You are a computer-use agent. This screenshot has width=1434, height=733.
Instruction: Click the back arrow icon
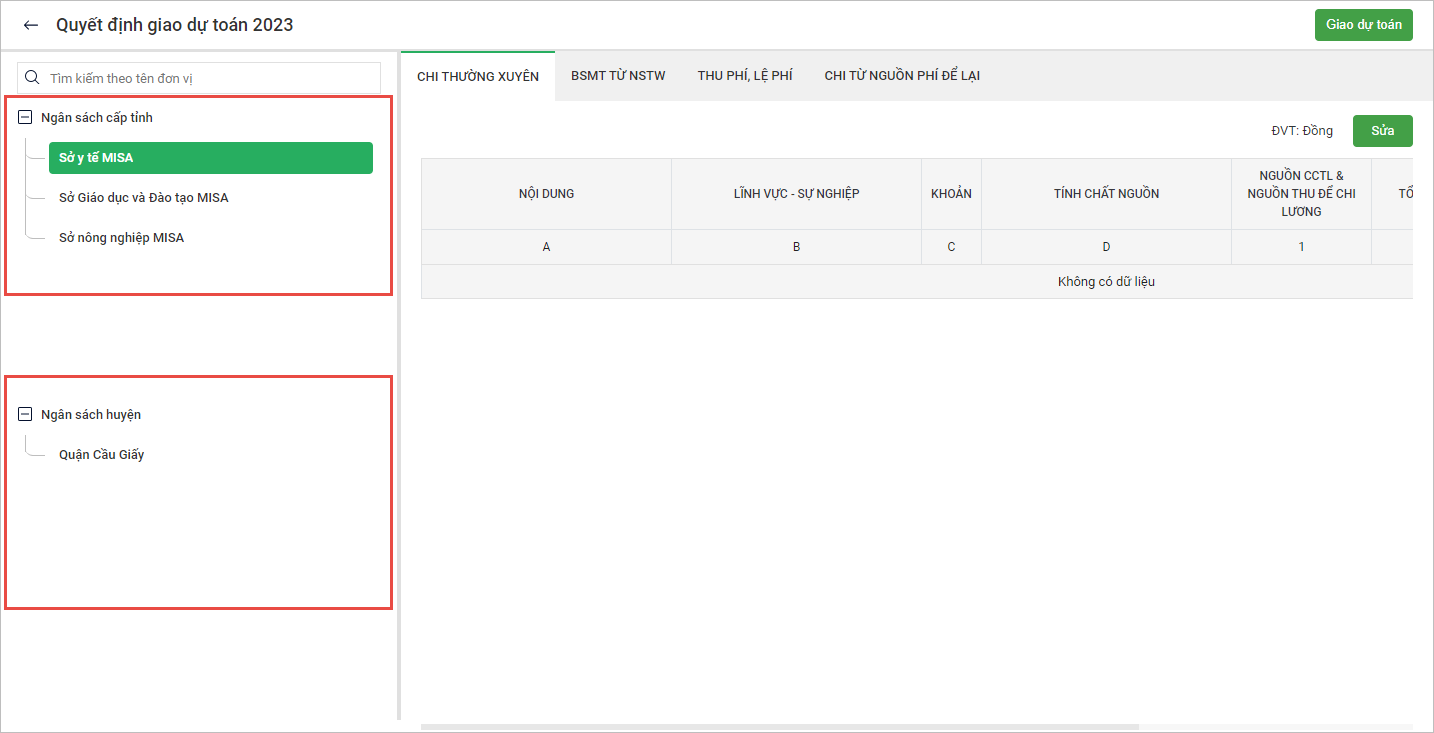[x=31, y=25]
